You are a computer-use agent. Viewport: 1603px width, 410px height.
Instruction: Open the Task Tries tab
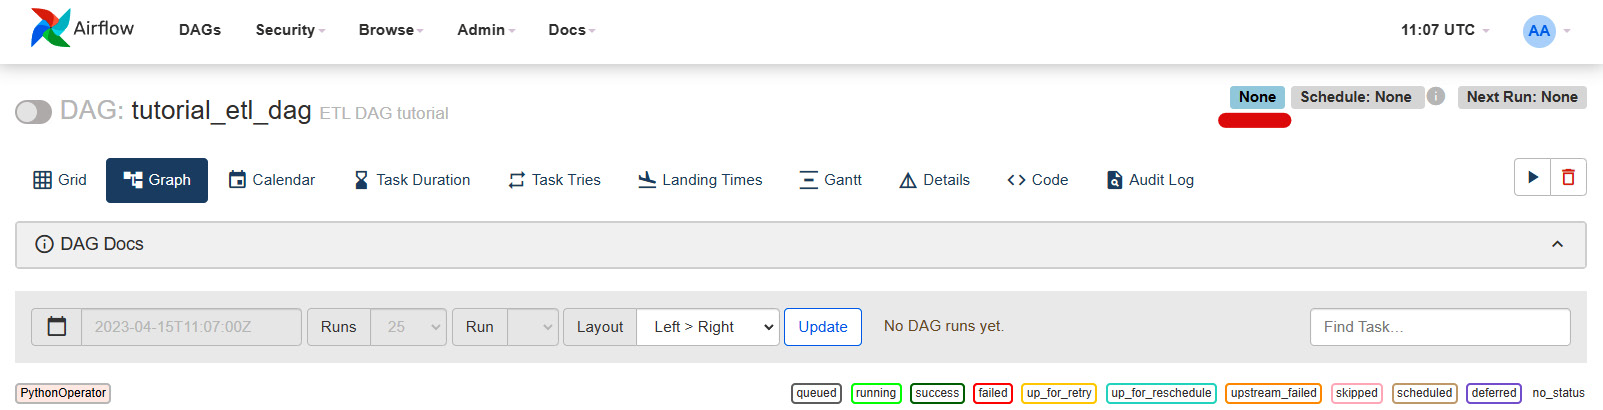pos(555,180)
